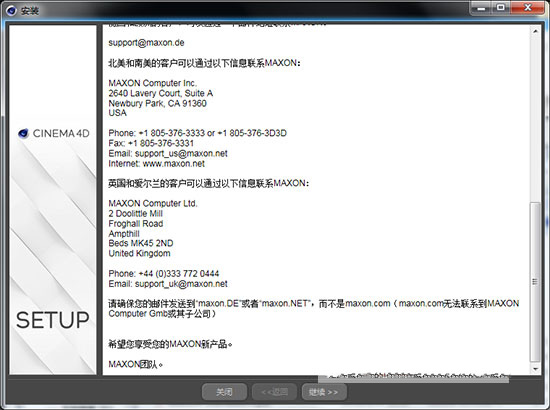Close the window with the red X
Viewport: 550px width, 410px height.
click(528, 7)
